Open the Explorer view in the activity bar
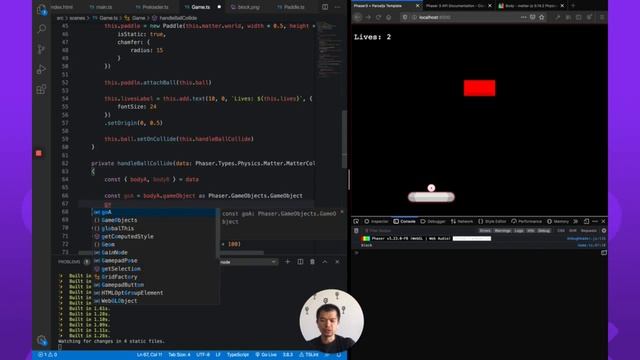This screenshot has height=360, width=640. click(42, 9)
